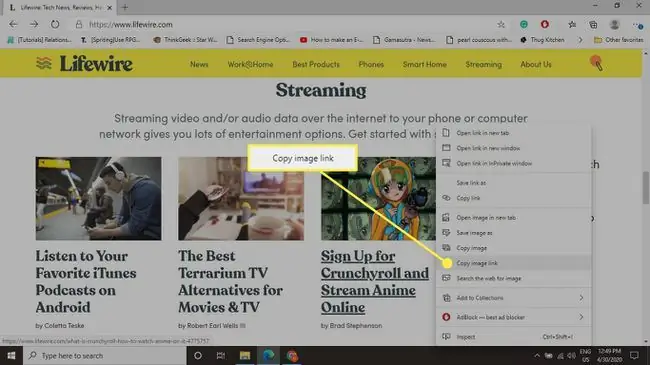This screenshot has width=650, height=365.
Task: Add page to favorites with star icon
Action: [501, 24]
